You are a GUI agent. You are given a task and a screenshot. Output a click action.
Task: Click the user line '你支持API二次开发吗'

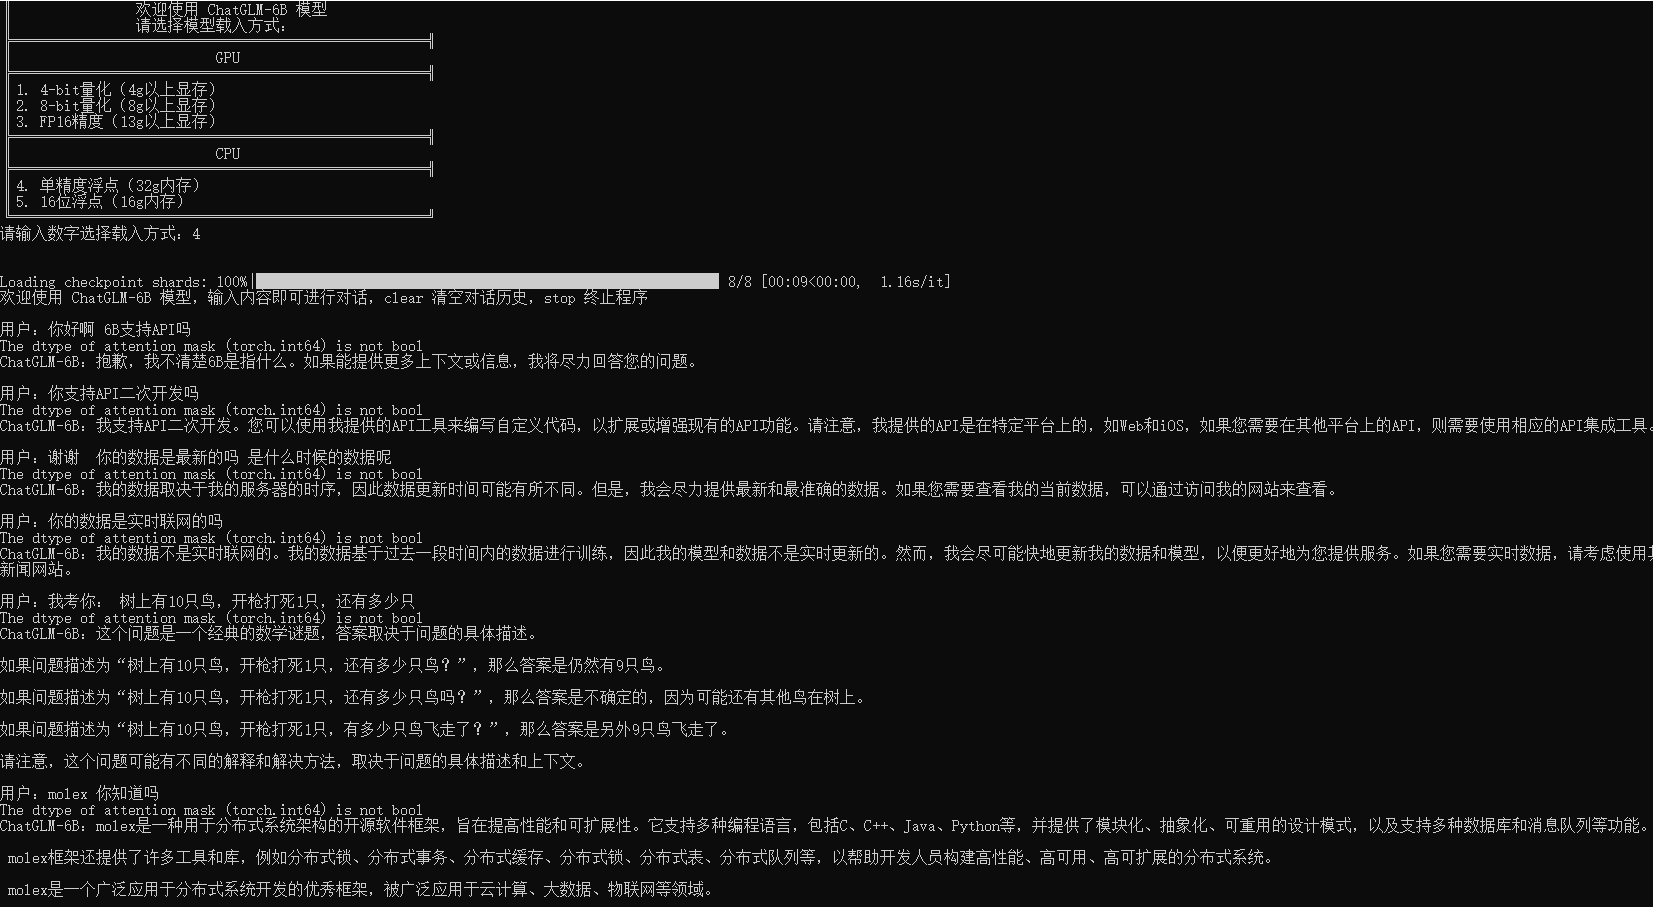coord(100,394)
